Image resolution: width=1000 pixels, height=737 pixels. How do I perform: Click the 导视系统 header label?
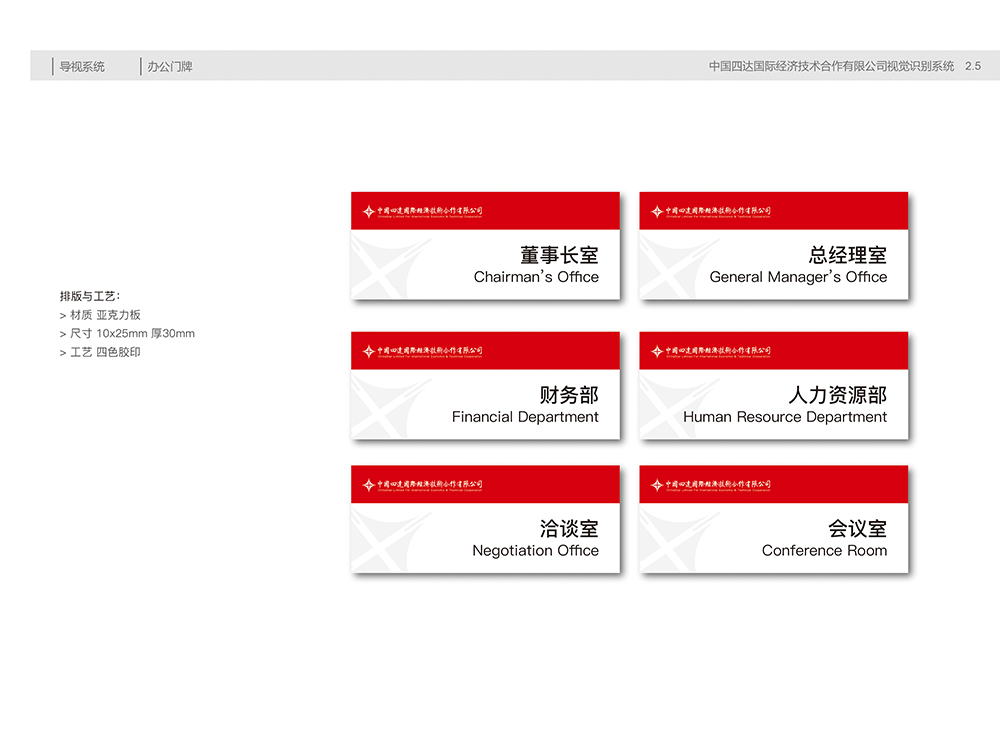82,66
